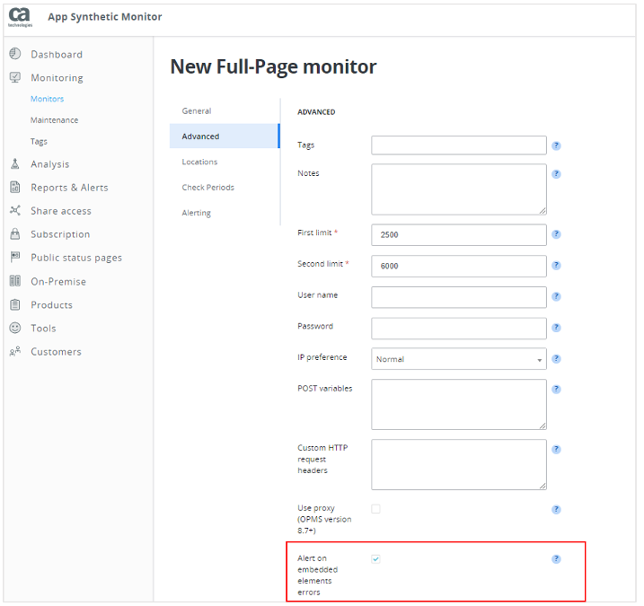
Task: Open the Share access page
Action: click(x=61, y=211)
